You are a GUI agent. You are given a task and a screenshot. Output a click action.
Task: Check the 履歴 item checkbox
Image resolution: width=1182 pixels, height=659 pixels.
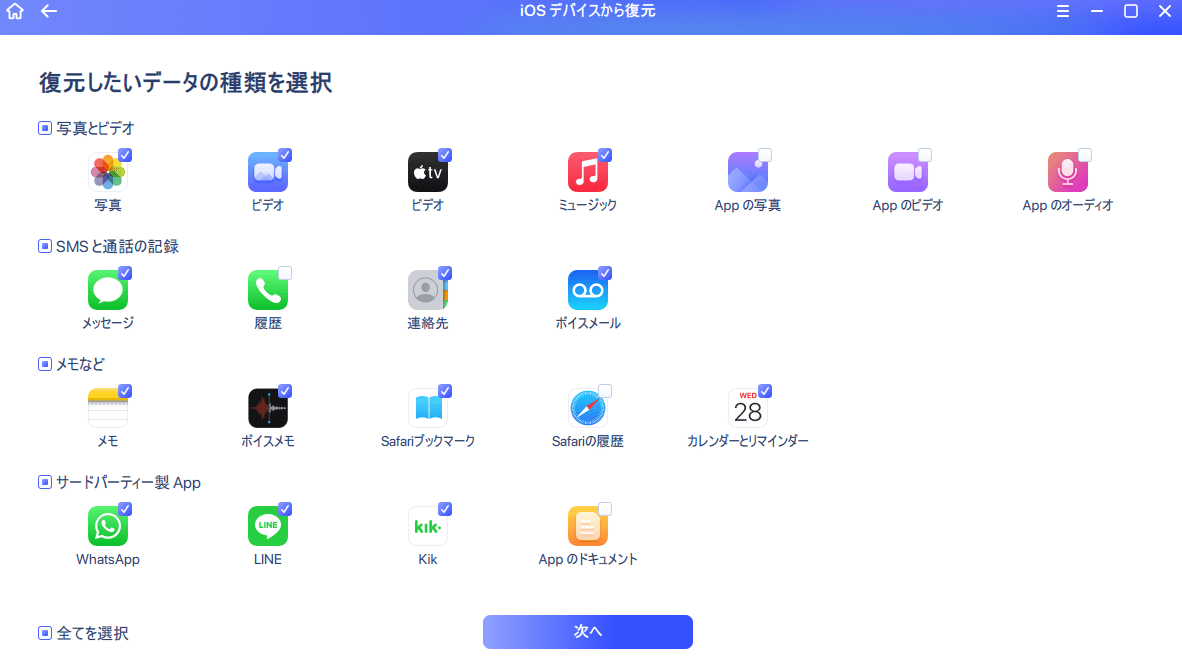point(285,273)
